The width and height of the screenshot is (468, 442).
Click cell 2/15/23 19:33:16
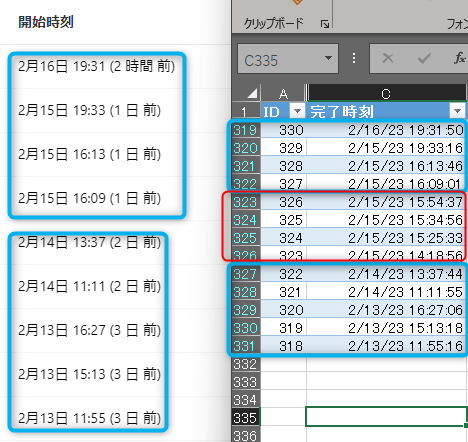point(386,148)
